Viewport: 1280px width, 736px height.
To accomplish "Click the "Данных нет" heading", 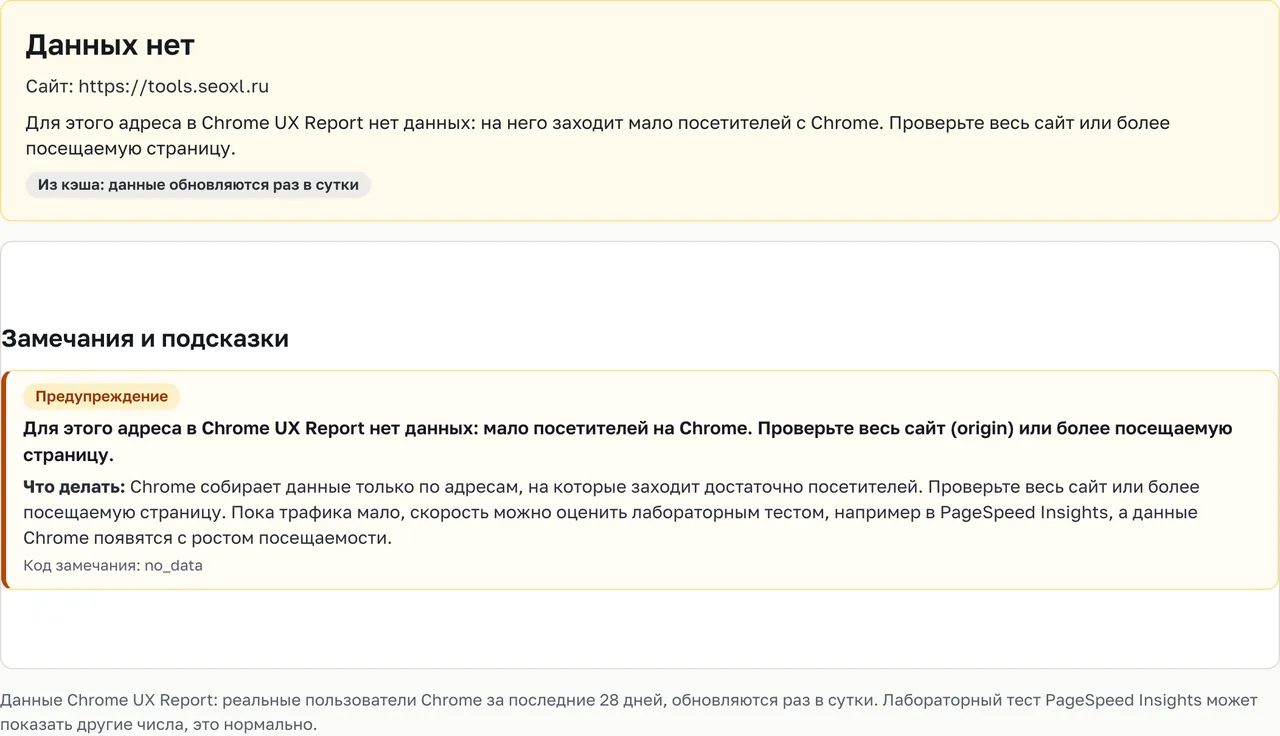I will [110, 45].
